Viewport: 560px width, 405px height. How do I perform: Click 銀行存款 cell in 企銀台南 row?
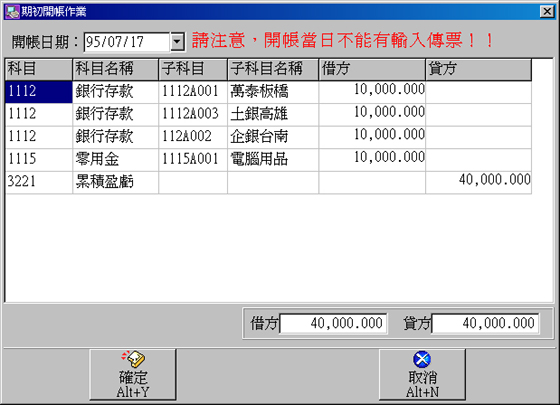(115, 137)
